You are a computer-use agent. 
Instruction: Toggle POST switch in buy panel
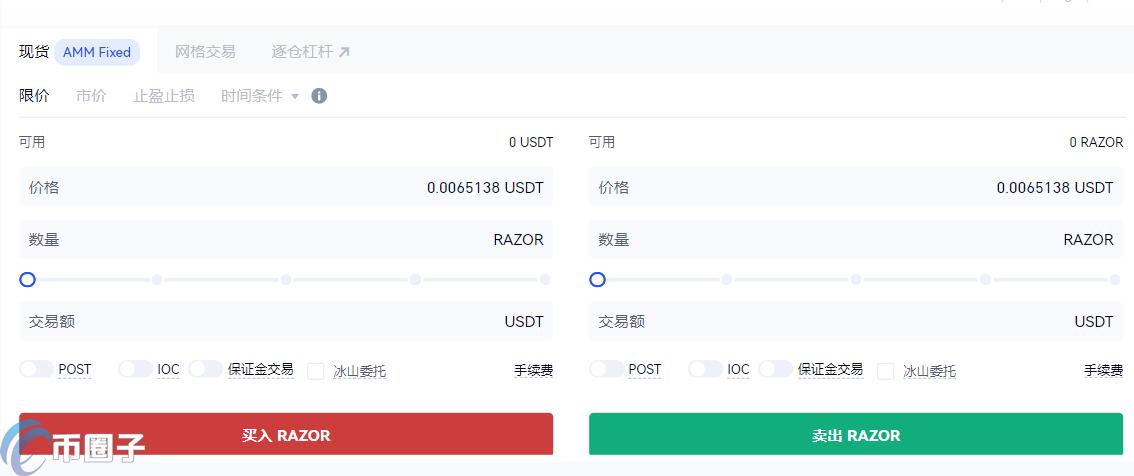36,369
